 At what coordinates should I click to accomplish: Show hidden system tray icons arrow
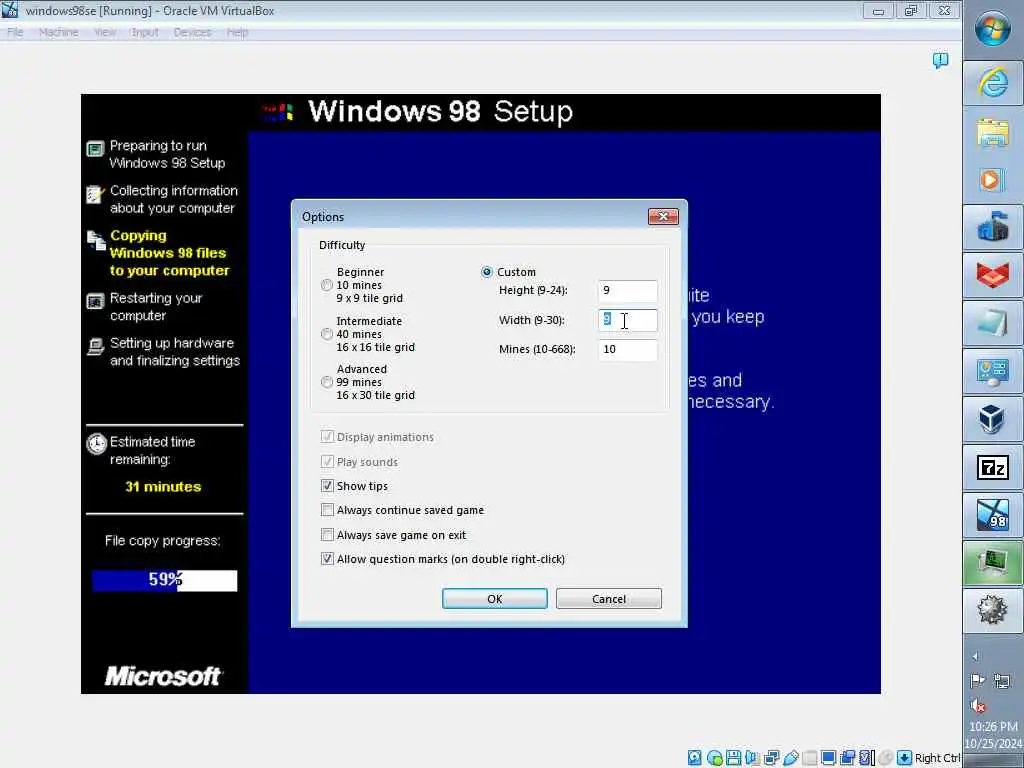976,656
